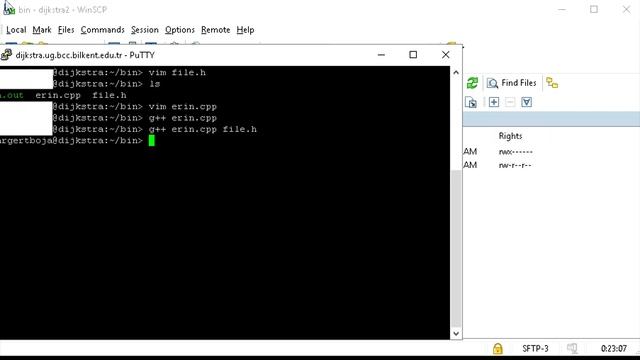
Task: Click the compression status icon in status bar
Action: point(572,349)
